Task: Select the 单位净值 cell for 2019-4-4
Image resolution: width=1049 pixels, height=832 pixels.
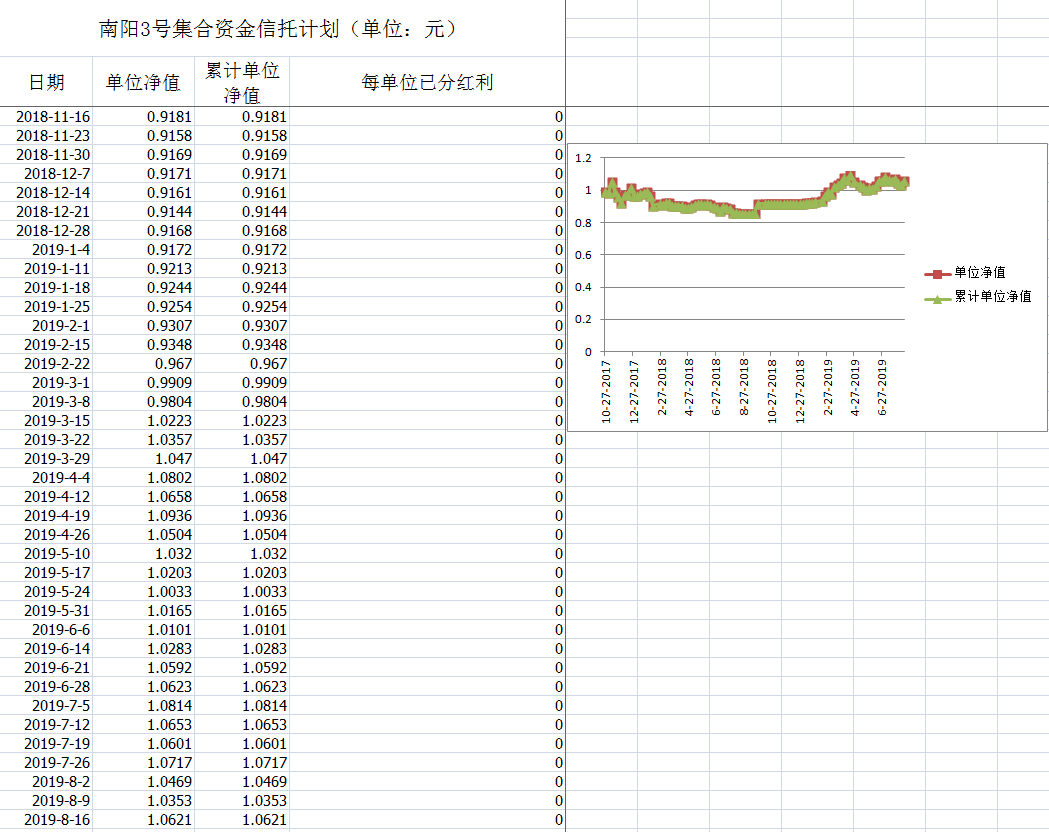Action: click(143, 478)
